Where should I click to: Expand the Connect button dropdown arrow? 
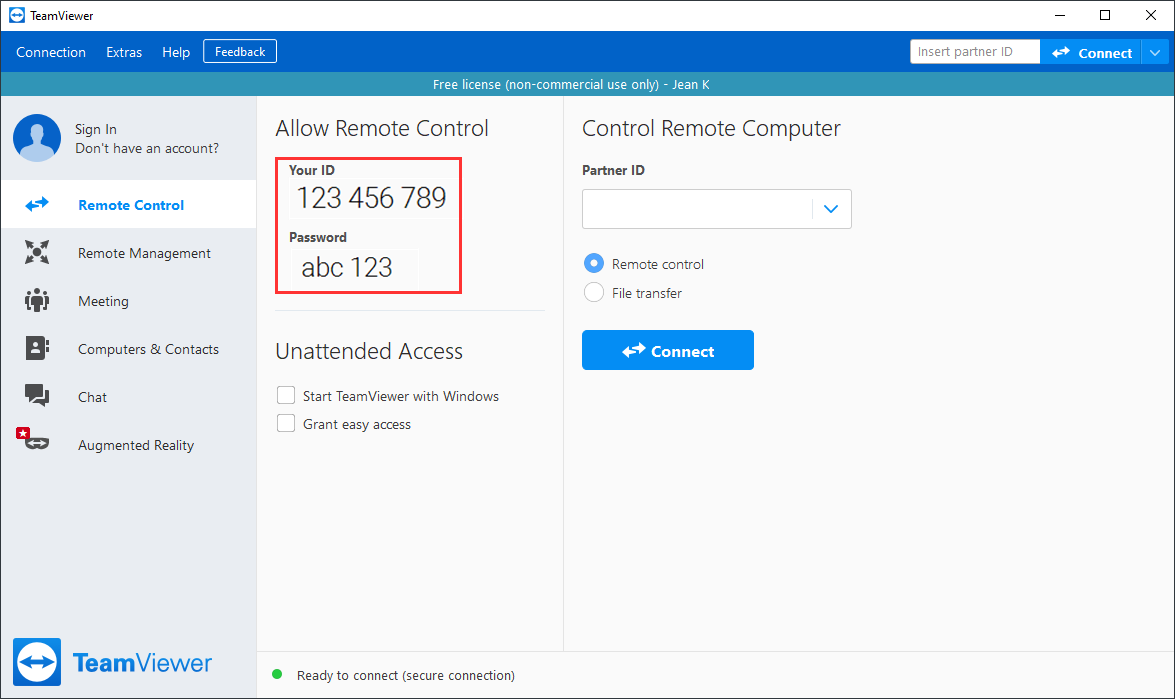pos(1156,51)
